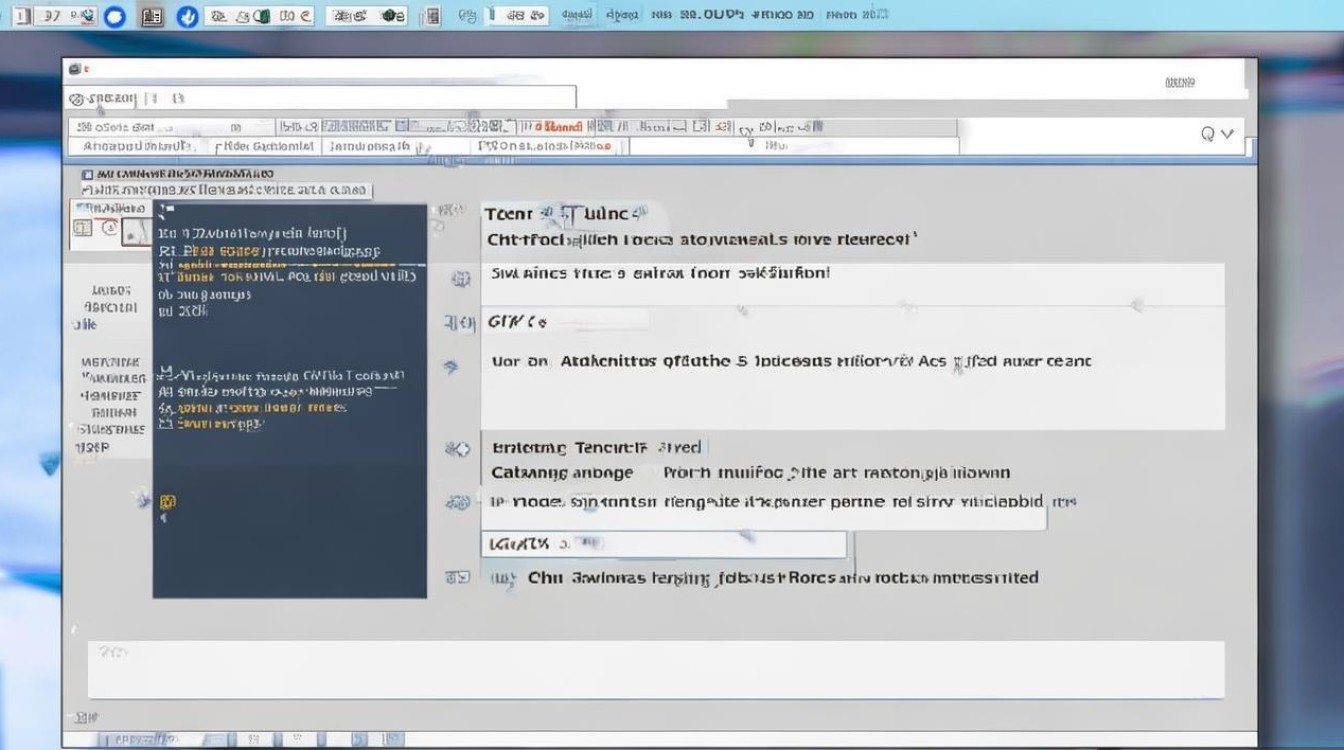The width and height of the screenshot is (1344, 750).
Task: Click the icon beside the Chu Bawinoas row
Action: click(457, 577)
